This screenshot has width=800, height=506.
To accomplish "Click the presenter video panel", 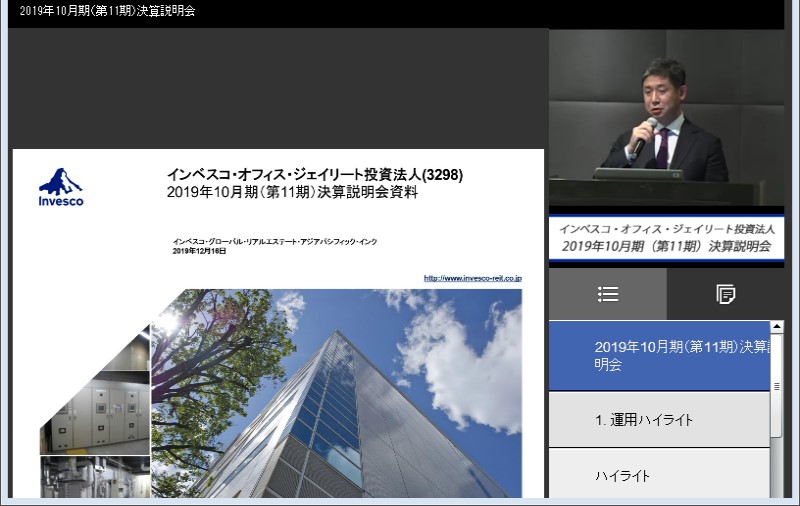I will pyautogui.click(x=666, y=117).
